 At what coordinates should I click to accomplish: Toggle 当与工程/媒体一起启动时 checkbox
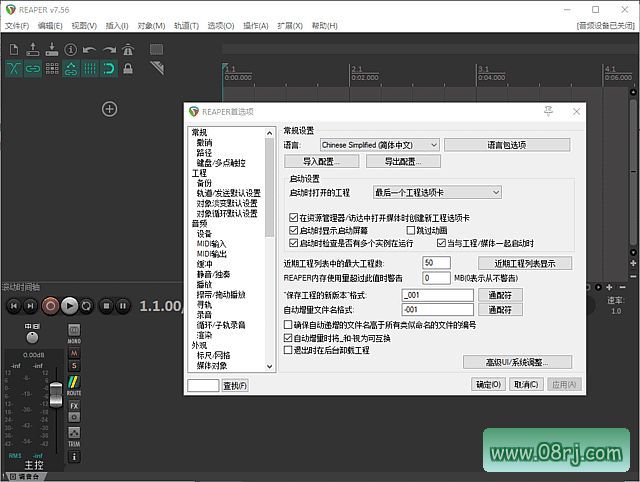[441, 243]
